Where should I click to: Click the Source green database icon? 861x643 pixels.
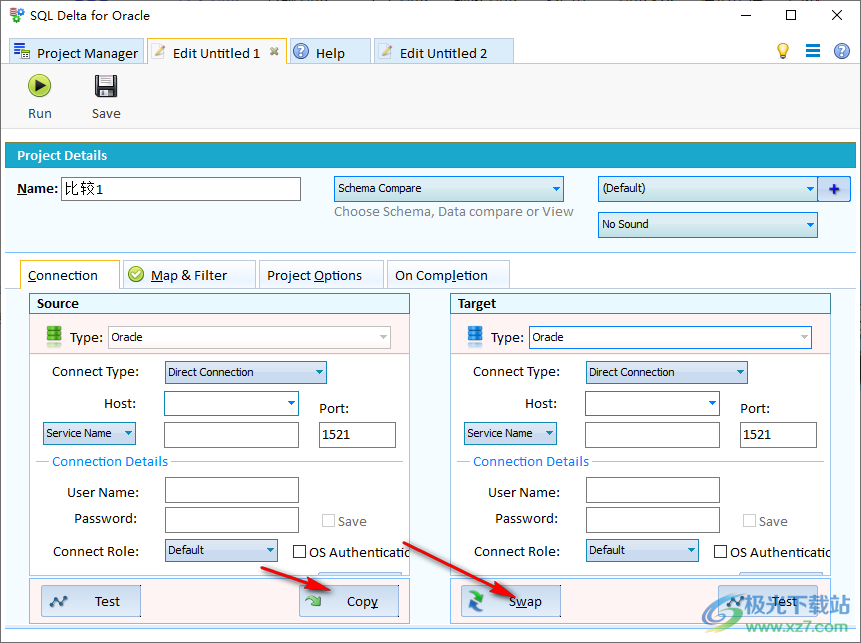[54, 336]
